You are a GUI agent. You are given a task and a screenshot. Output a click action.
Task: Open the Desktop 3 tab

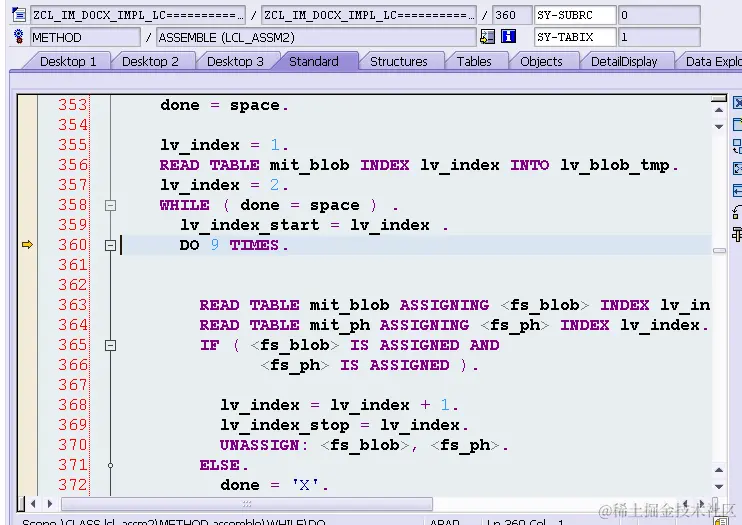(235, 62)
